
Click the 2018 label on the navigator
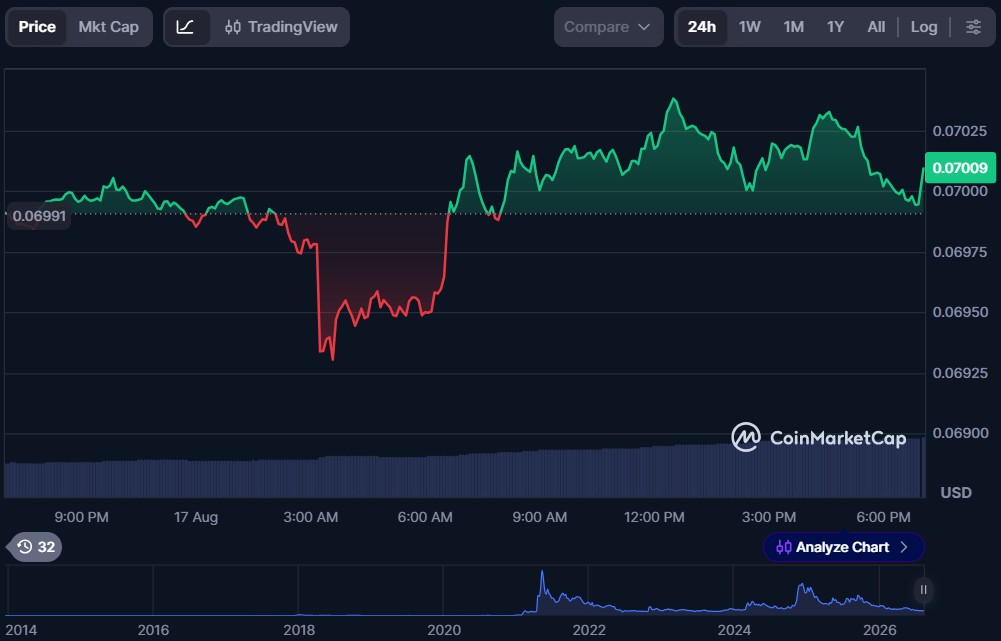pos(299,630)
